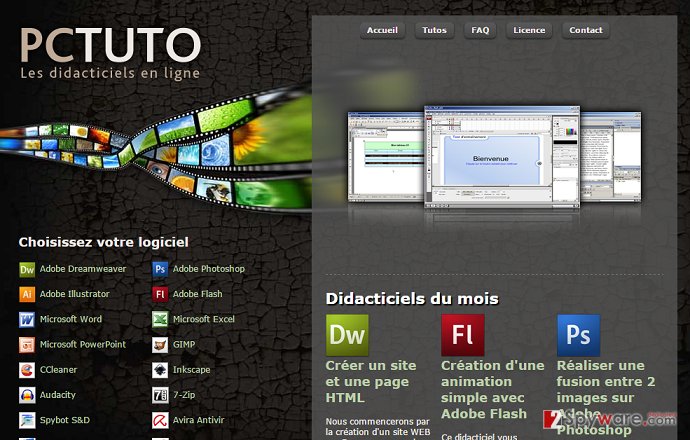The width and height of the screenshot is (690, 440).
Task: Click the Adobe Flash Fl icon in software list
Action: [x=160, y=294]
